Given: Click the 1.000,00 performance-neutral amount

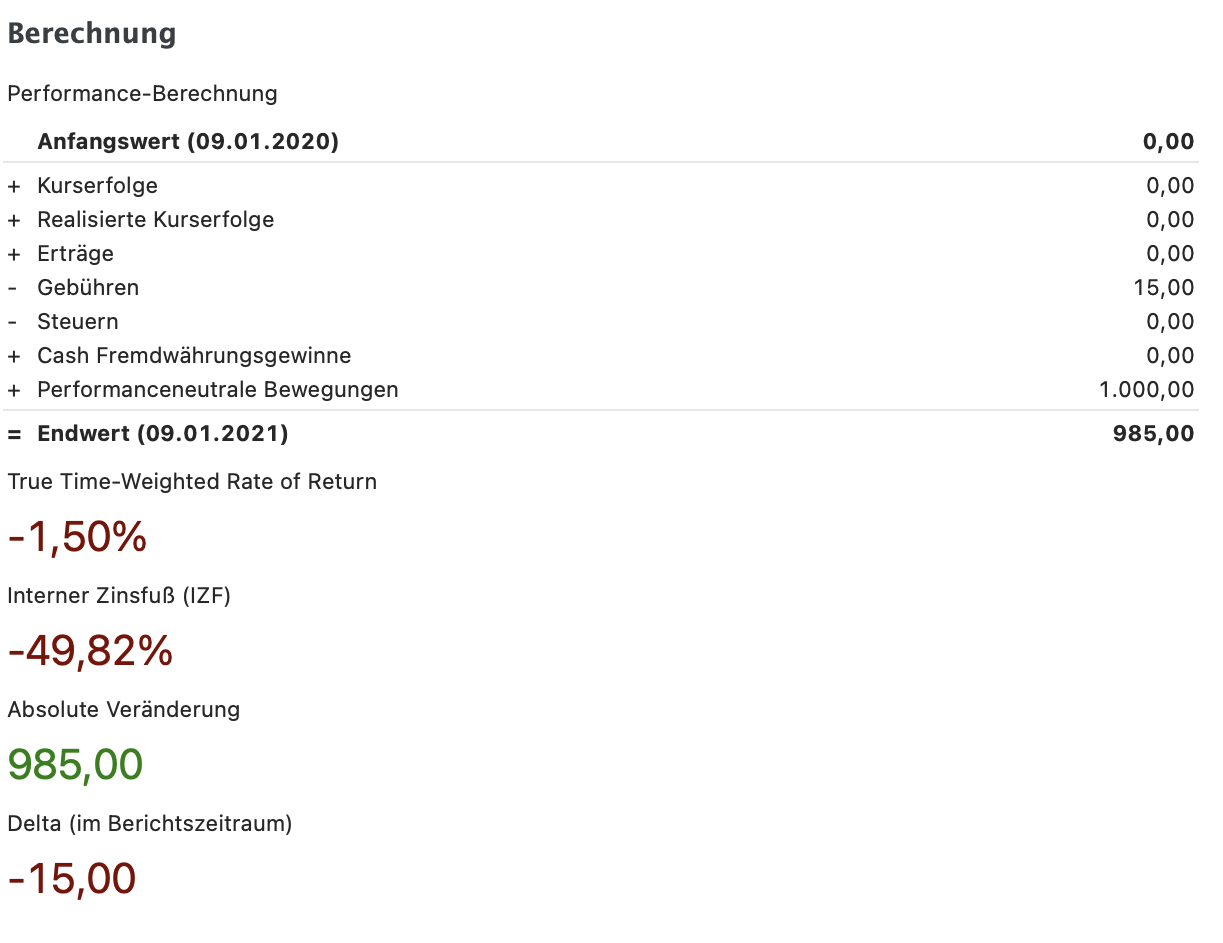Looking at the screenshot, I should [x=1146, y=390].
